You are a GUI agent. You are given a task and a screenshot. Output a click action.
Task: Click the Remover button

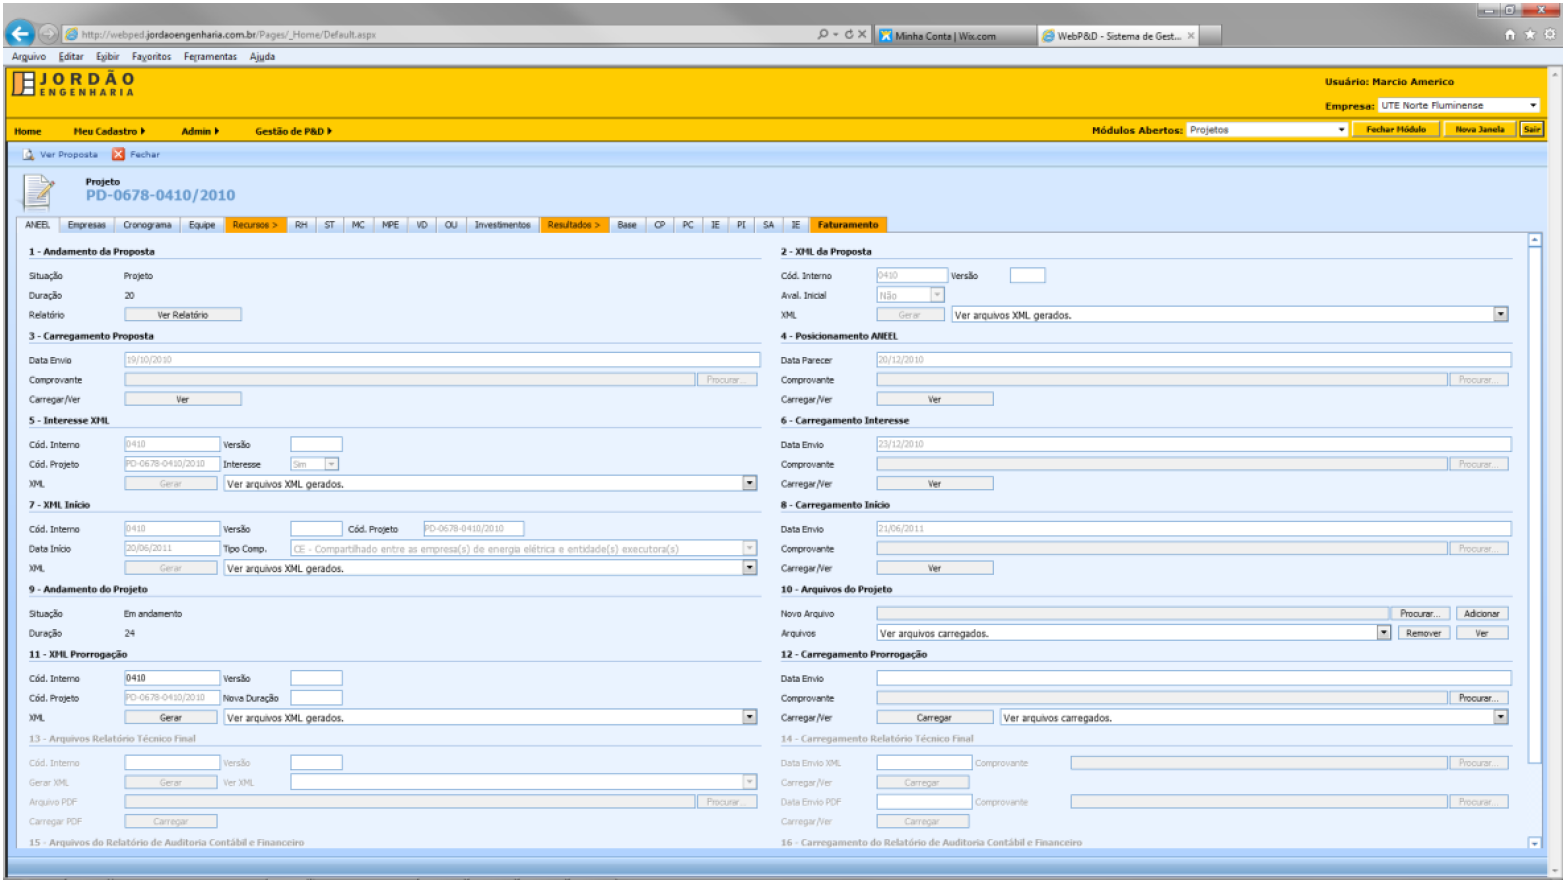coord(1423,633)
